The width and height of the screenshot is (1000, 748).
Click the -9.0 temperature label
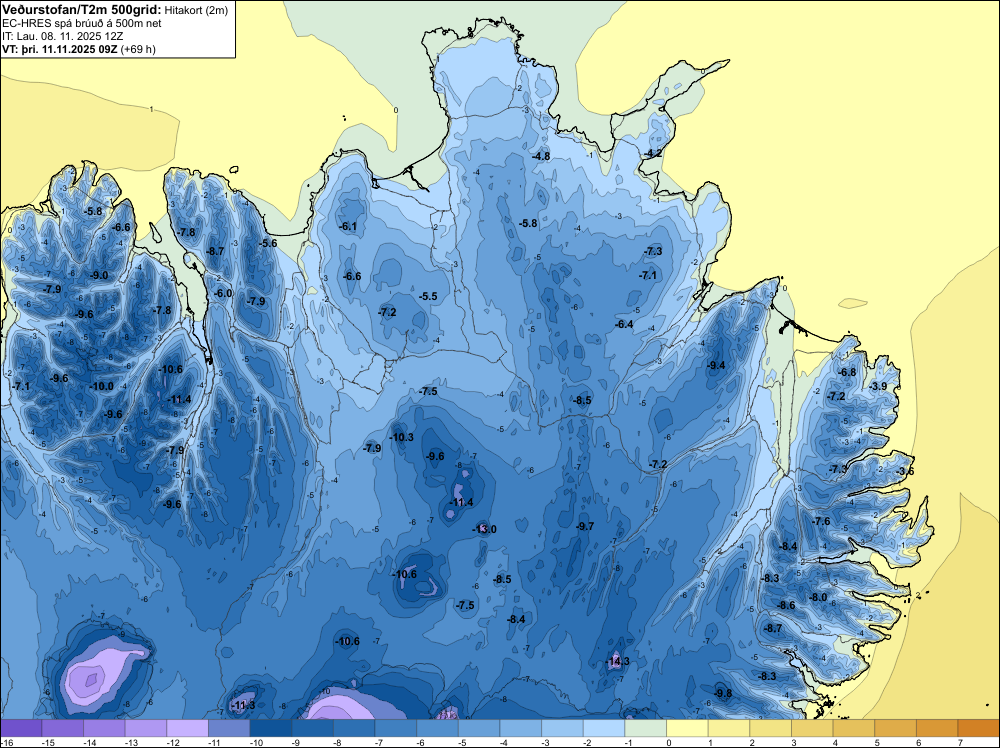click(99, 275)
